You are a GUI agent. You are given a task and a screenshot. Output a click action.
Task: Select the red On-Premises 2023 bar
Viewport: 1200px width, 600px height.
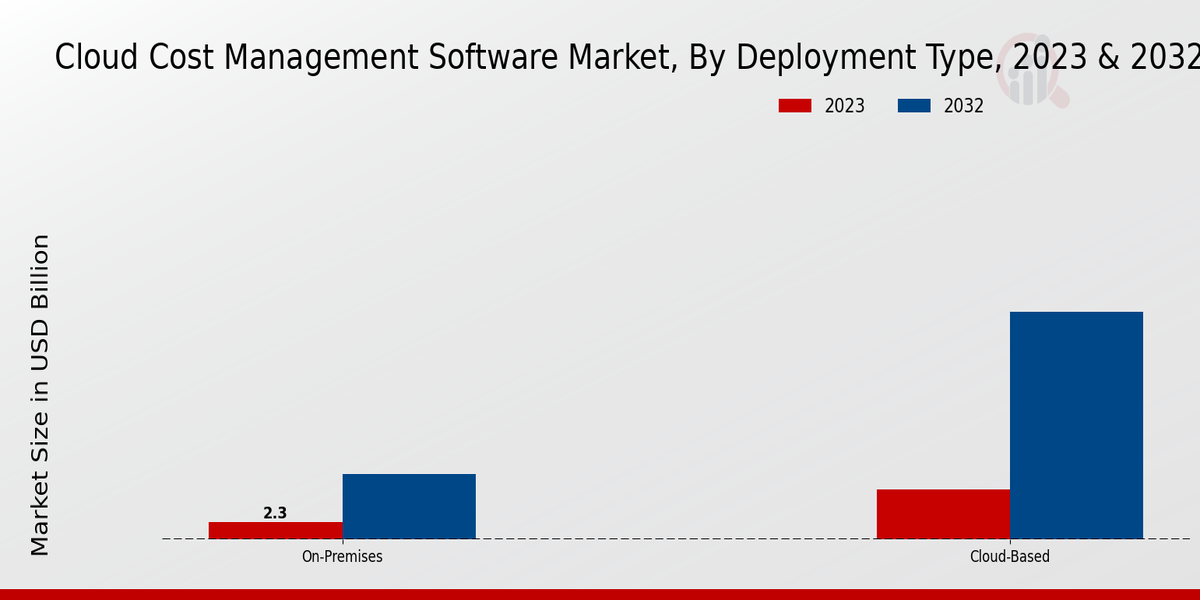275,530
